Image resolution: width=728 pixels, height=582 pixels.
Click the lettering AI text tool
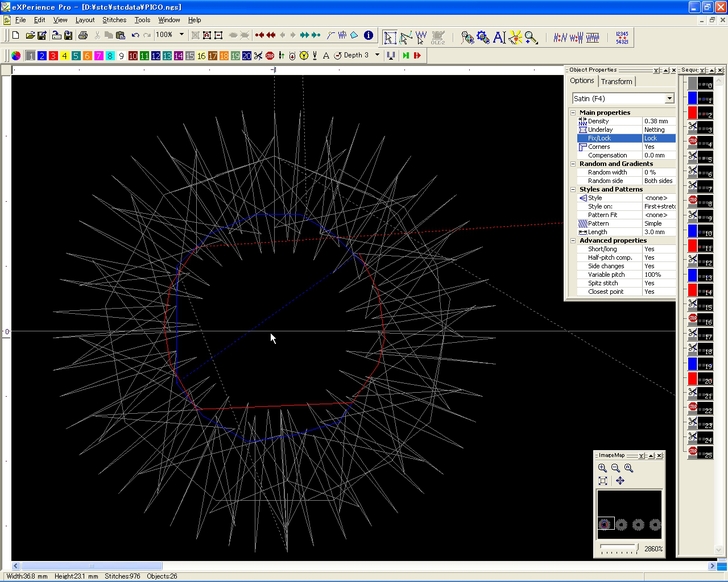499,38
